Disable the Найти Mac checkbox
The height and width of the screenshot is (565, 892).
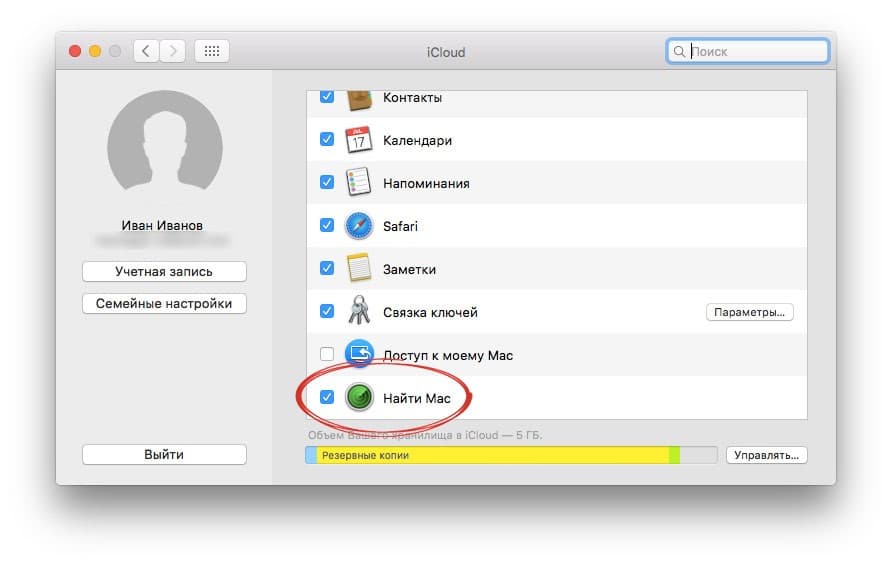(x=327, y=398)
